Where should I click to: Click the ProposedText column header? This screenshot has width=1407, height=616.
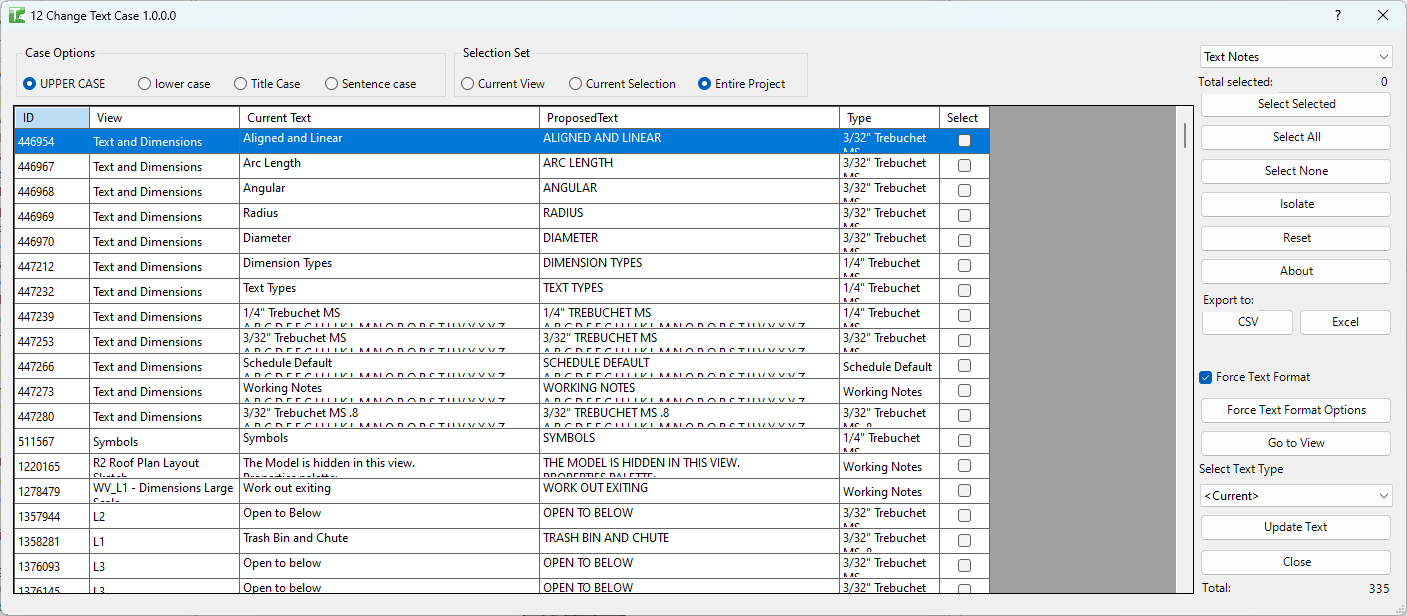click(689, 118)
